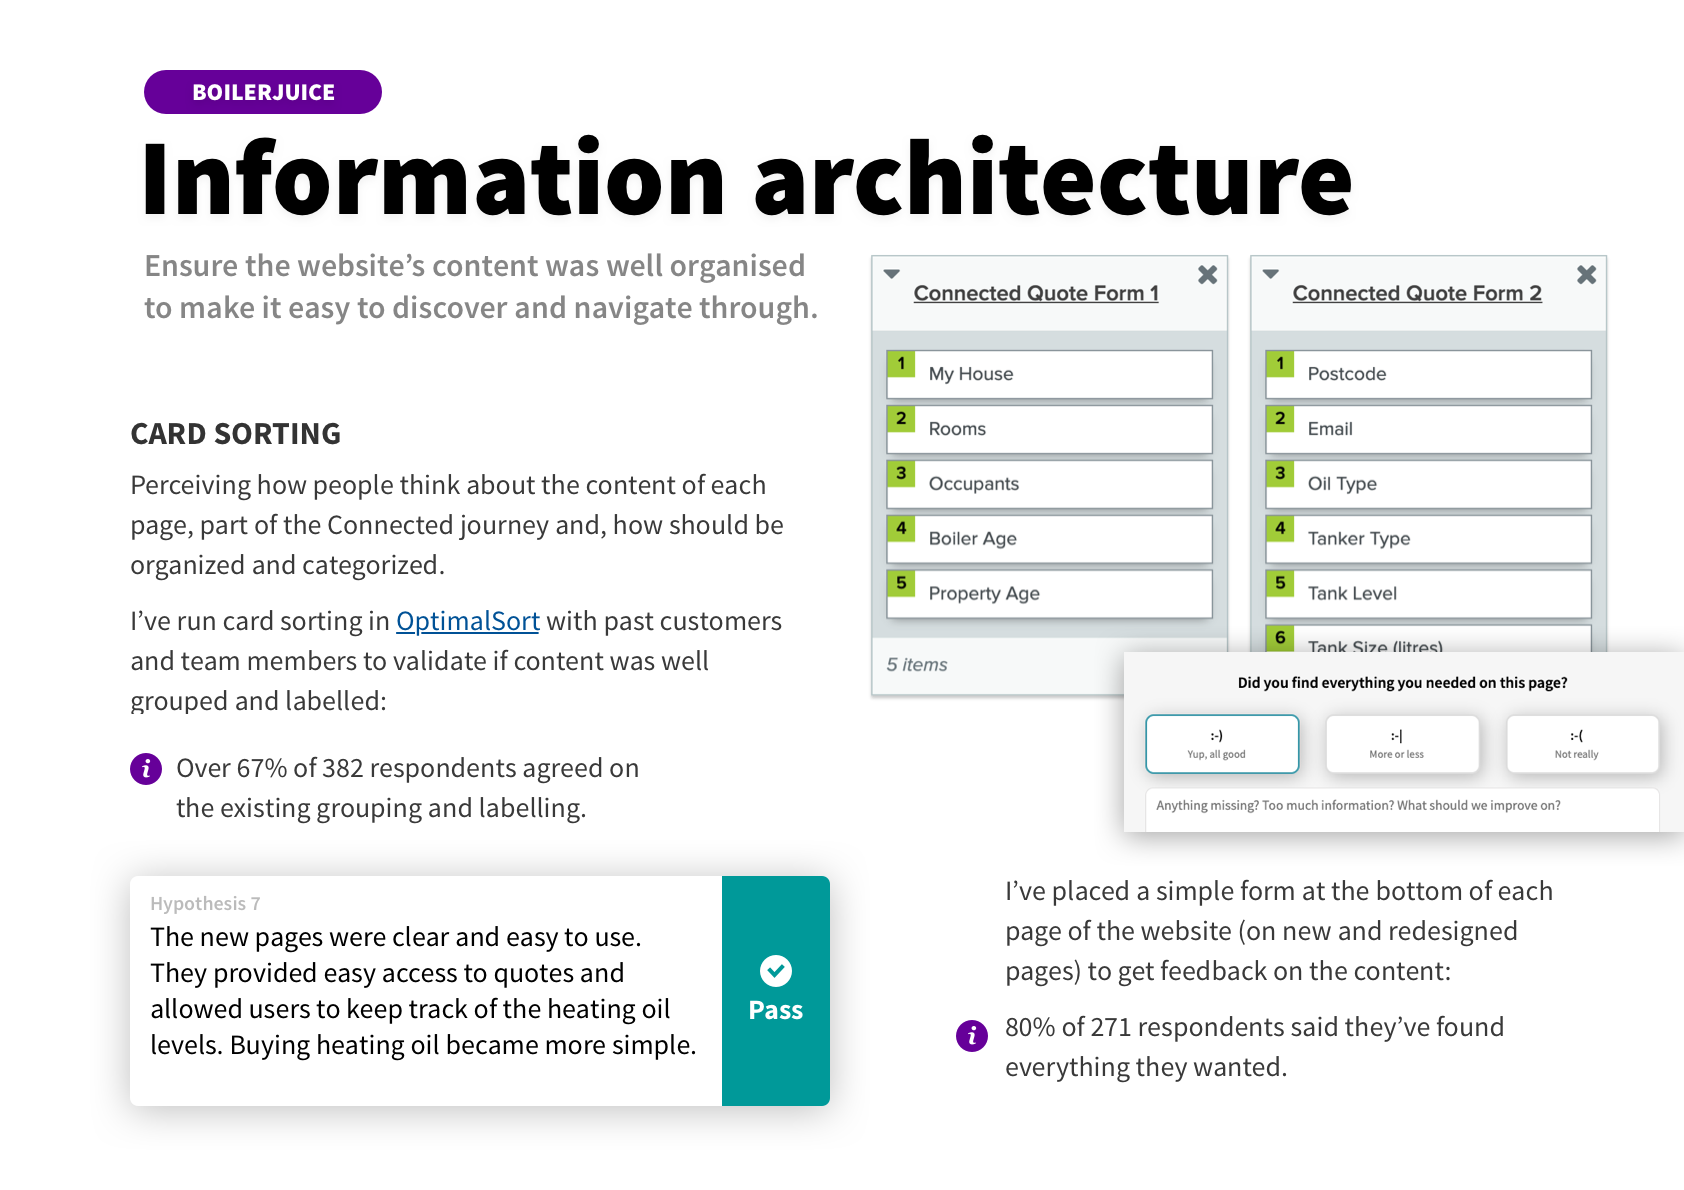Collapse Connected Quote Form 2 with its triangle
Viewport: 1684px width, 1190px height.
point(1271,274)
